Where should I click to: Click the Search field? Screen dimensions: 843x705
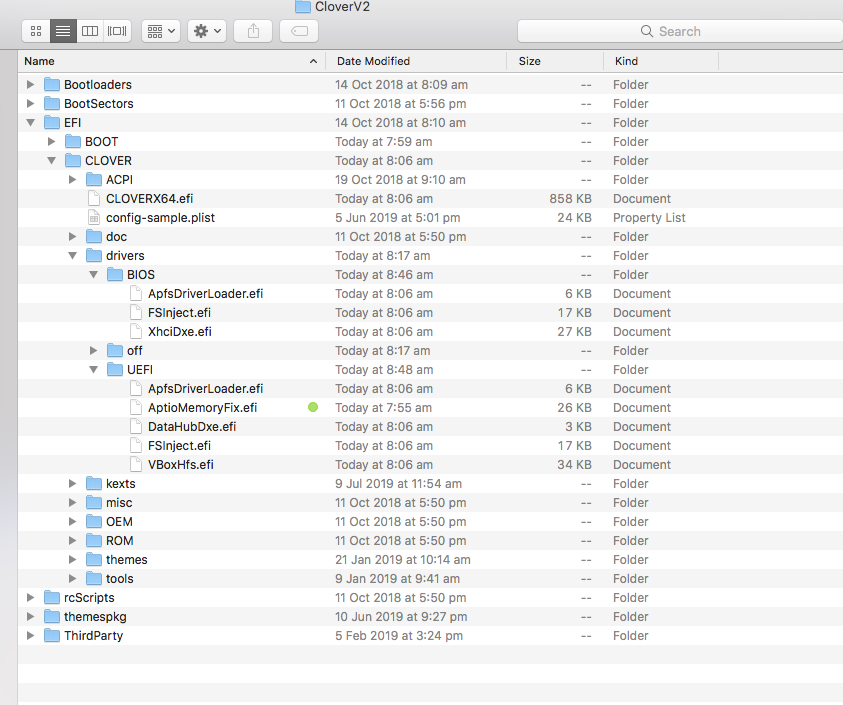(x=680, y=31)
